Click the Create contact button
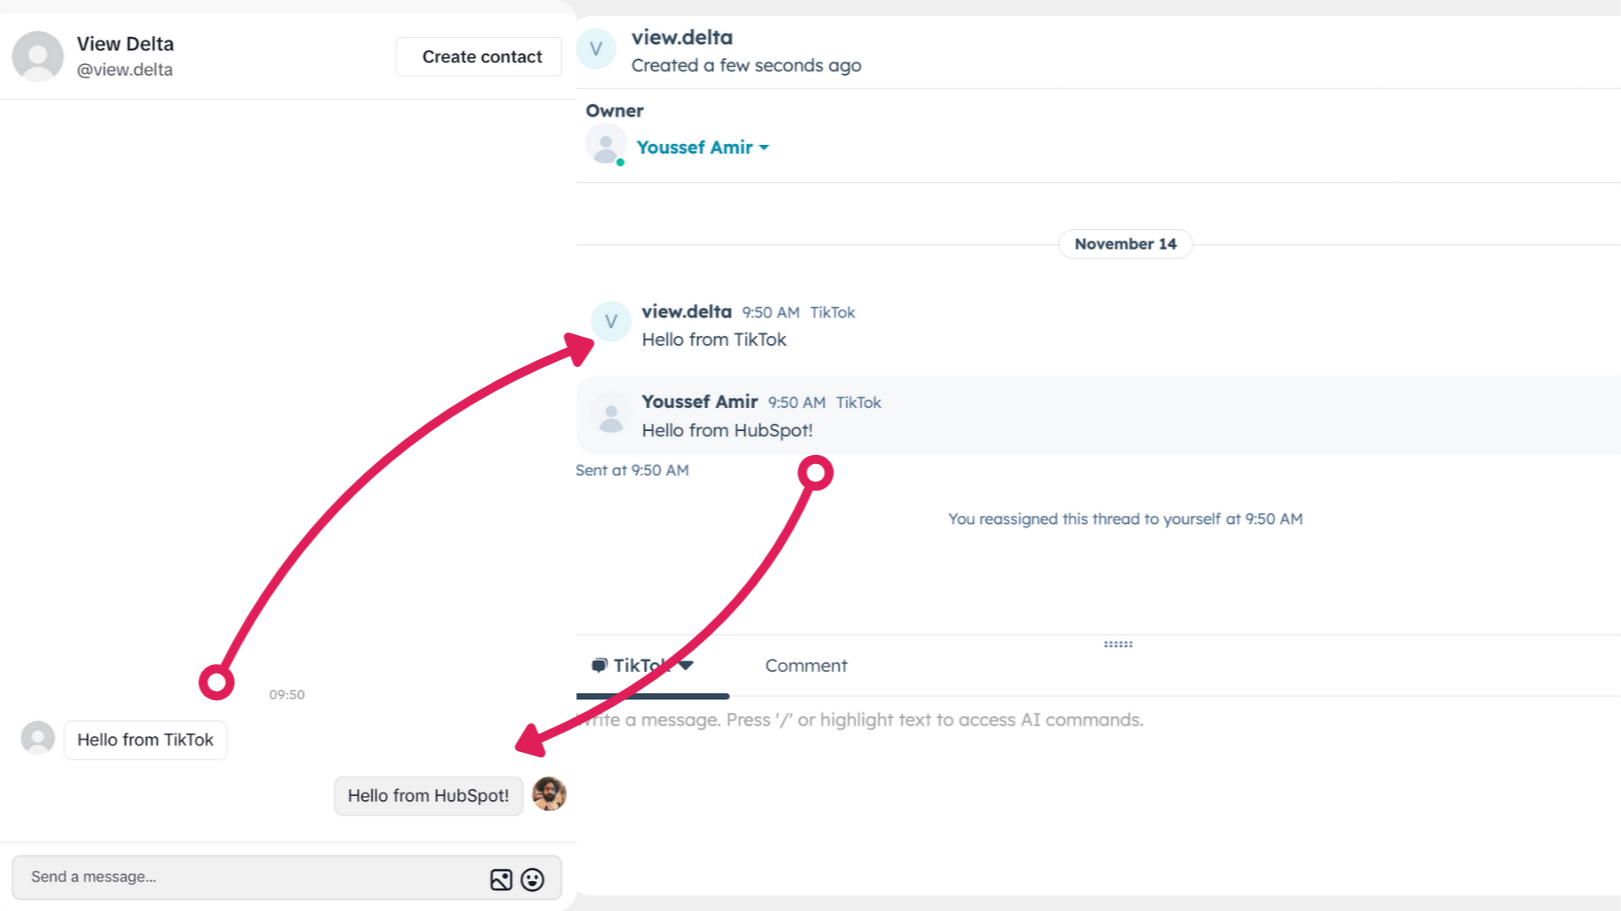The height and width of the screenshot is (911, 1621). tap(479, 57)
